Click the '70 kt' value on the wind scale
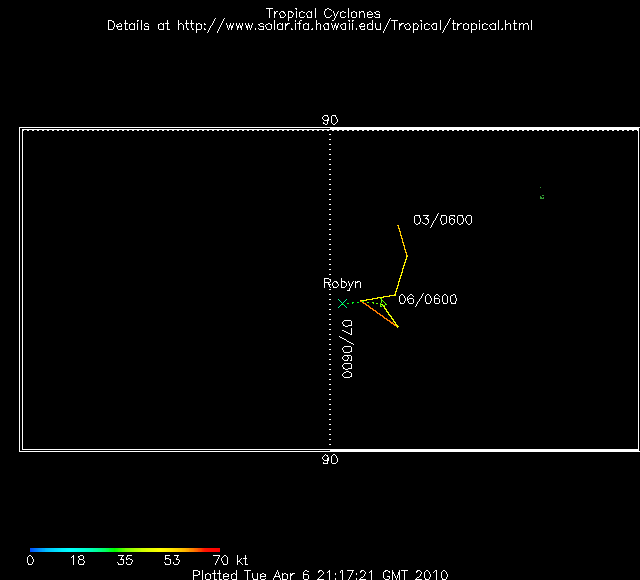Image resolution: width=640 pixels, height=580 pixels. pos(230,560)
